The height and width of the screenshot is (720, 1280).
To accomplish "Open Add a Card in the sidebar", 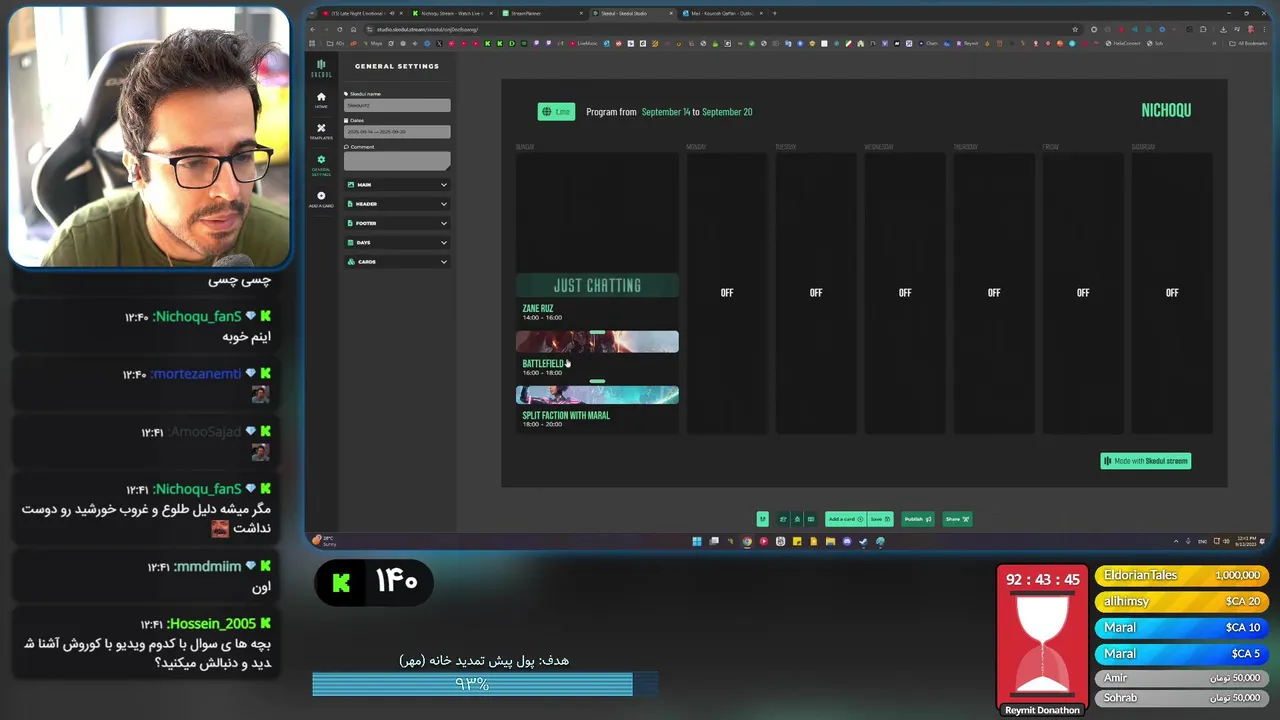I will pyautogui.click(x=321, y=199).
